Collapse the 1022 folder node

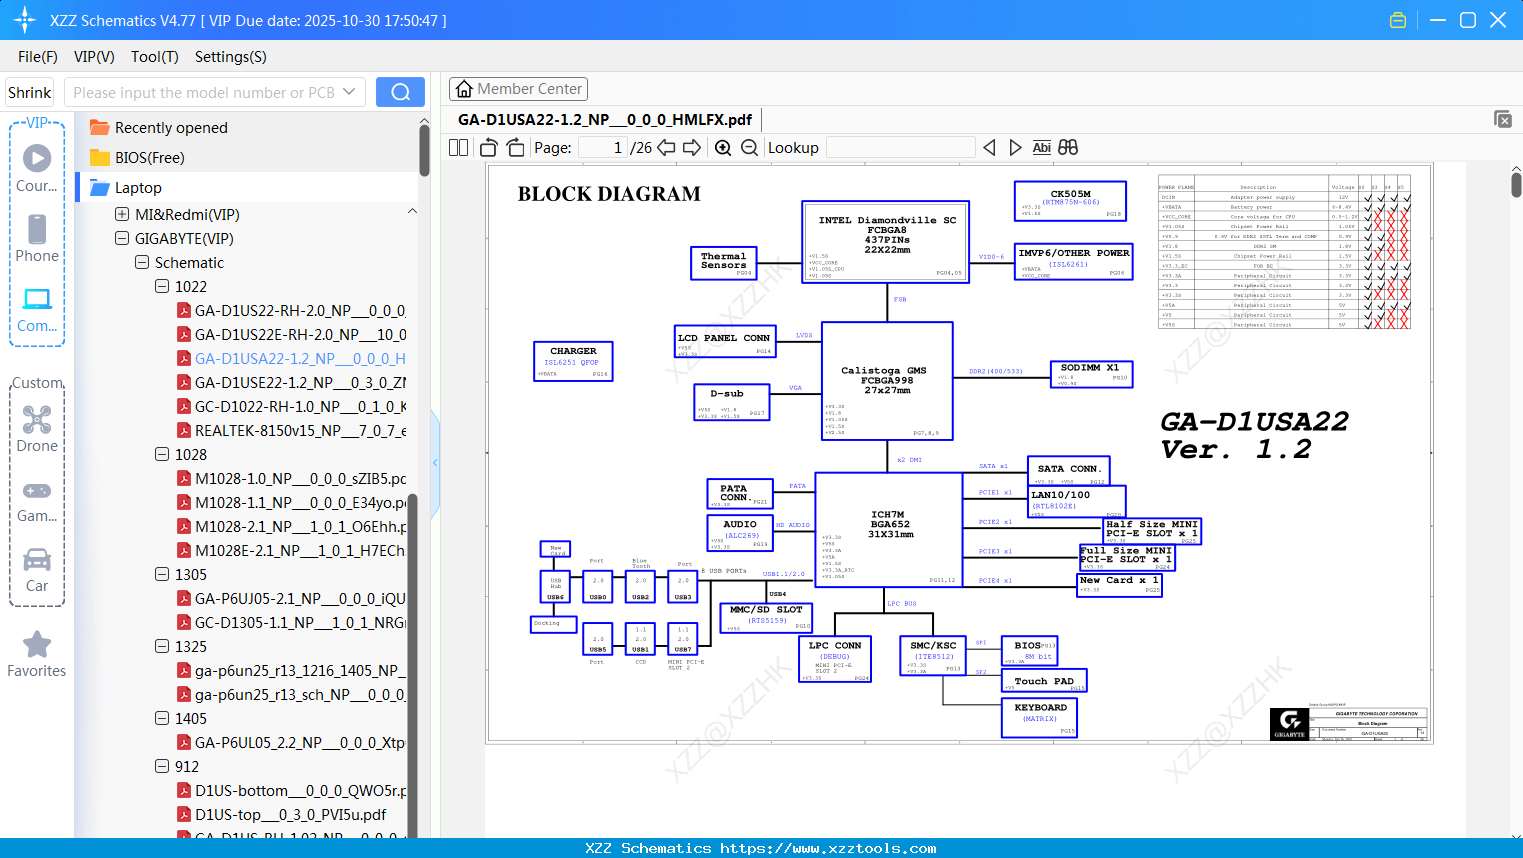162,286
